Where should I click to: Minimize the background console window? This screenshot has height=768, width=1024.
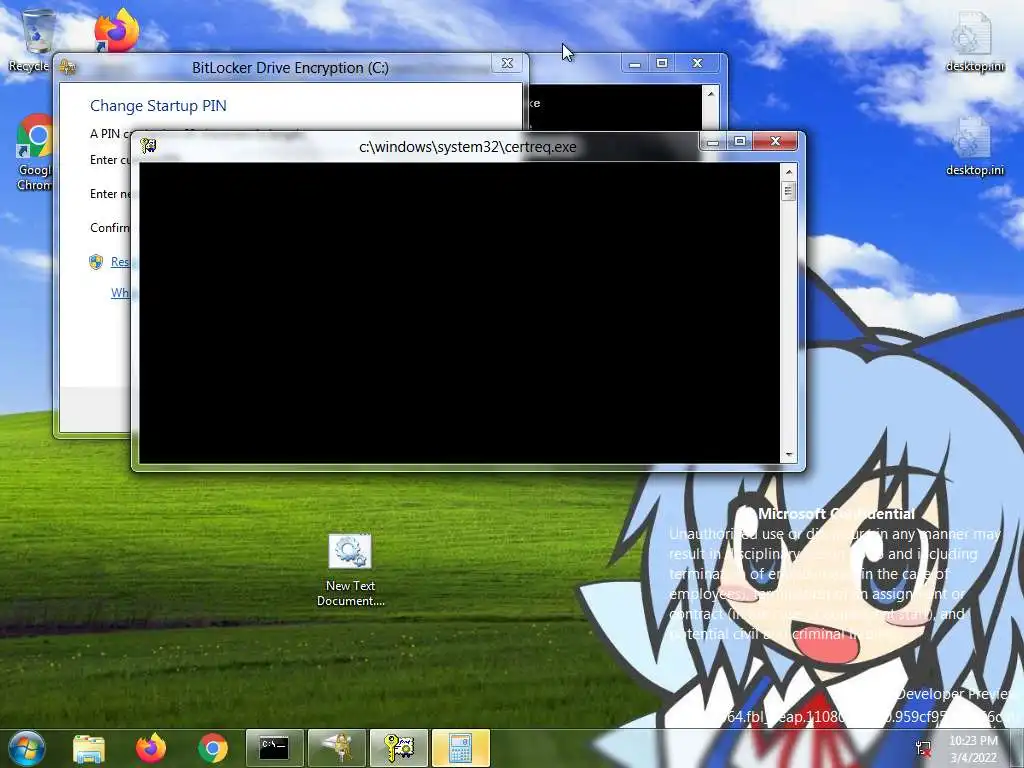pos(635,63)
